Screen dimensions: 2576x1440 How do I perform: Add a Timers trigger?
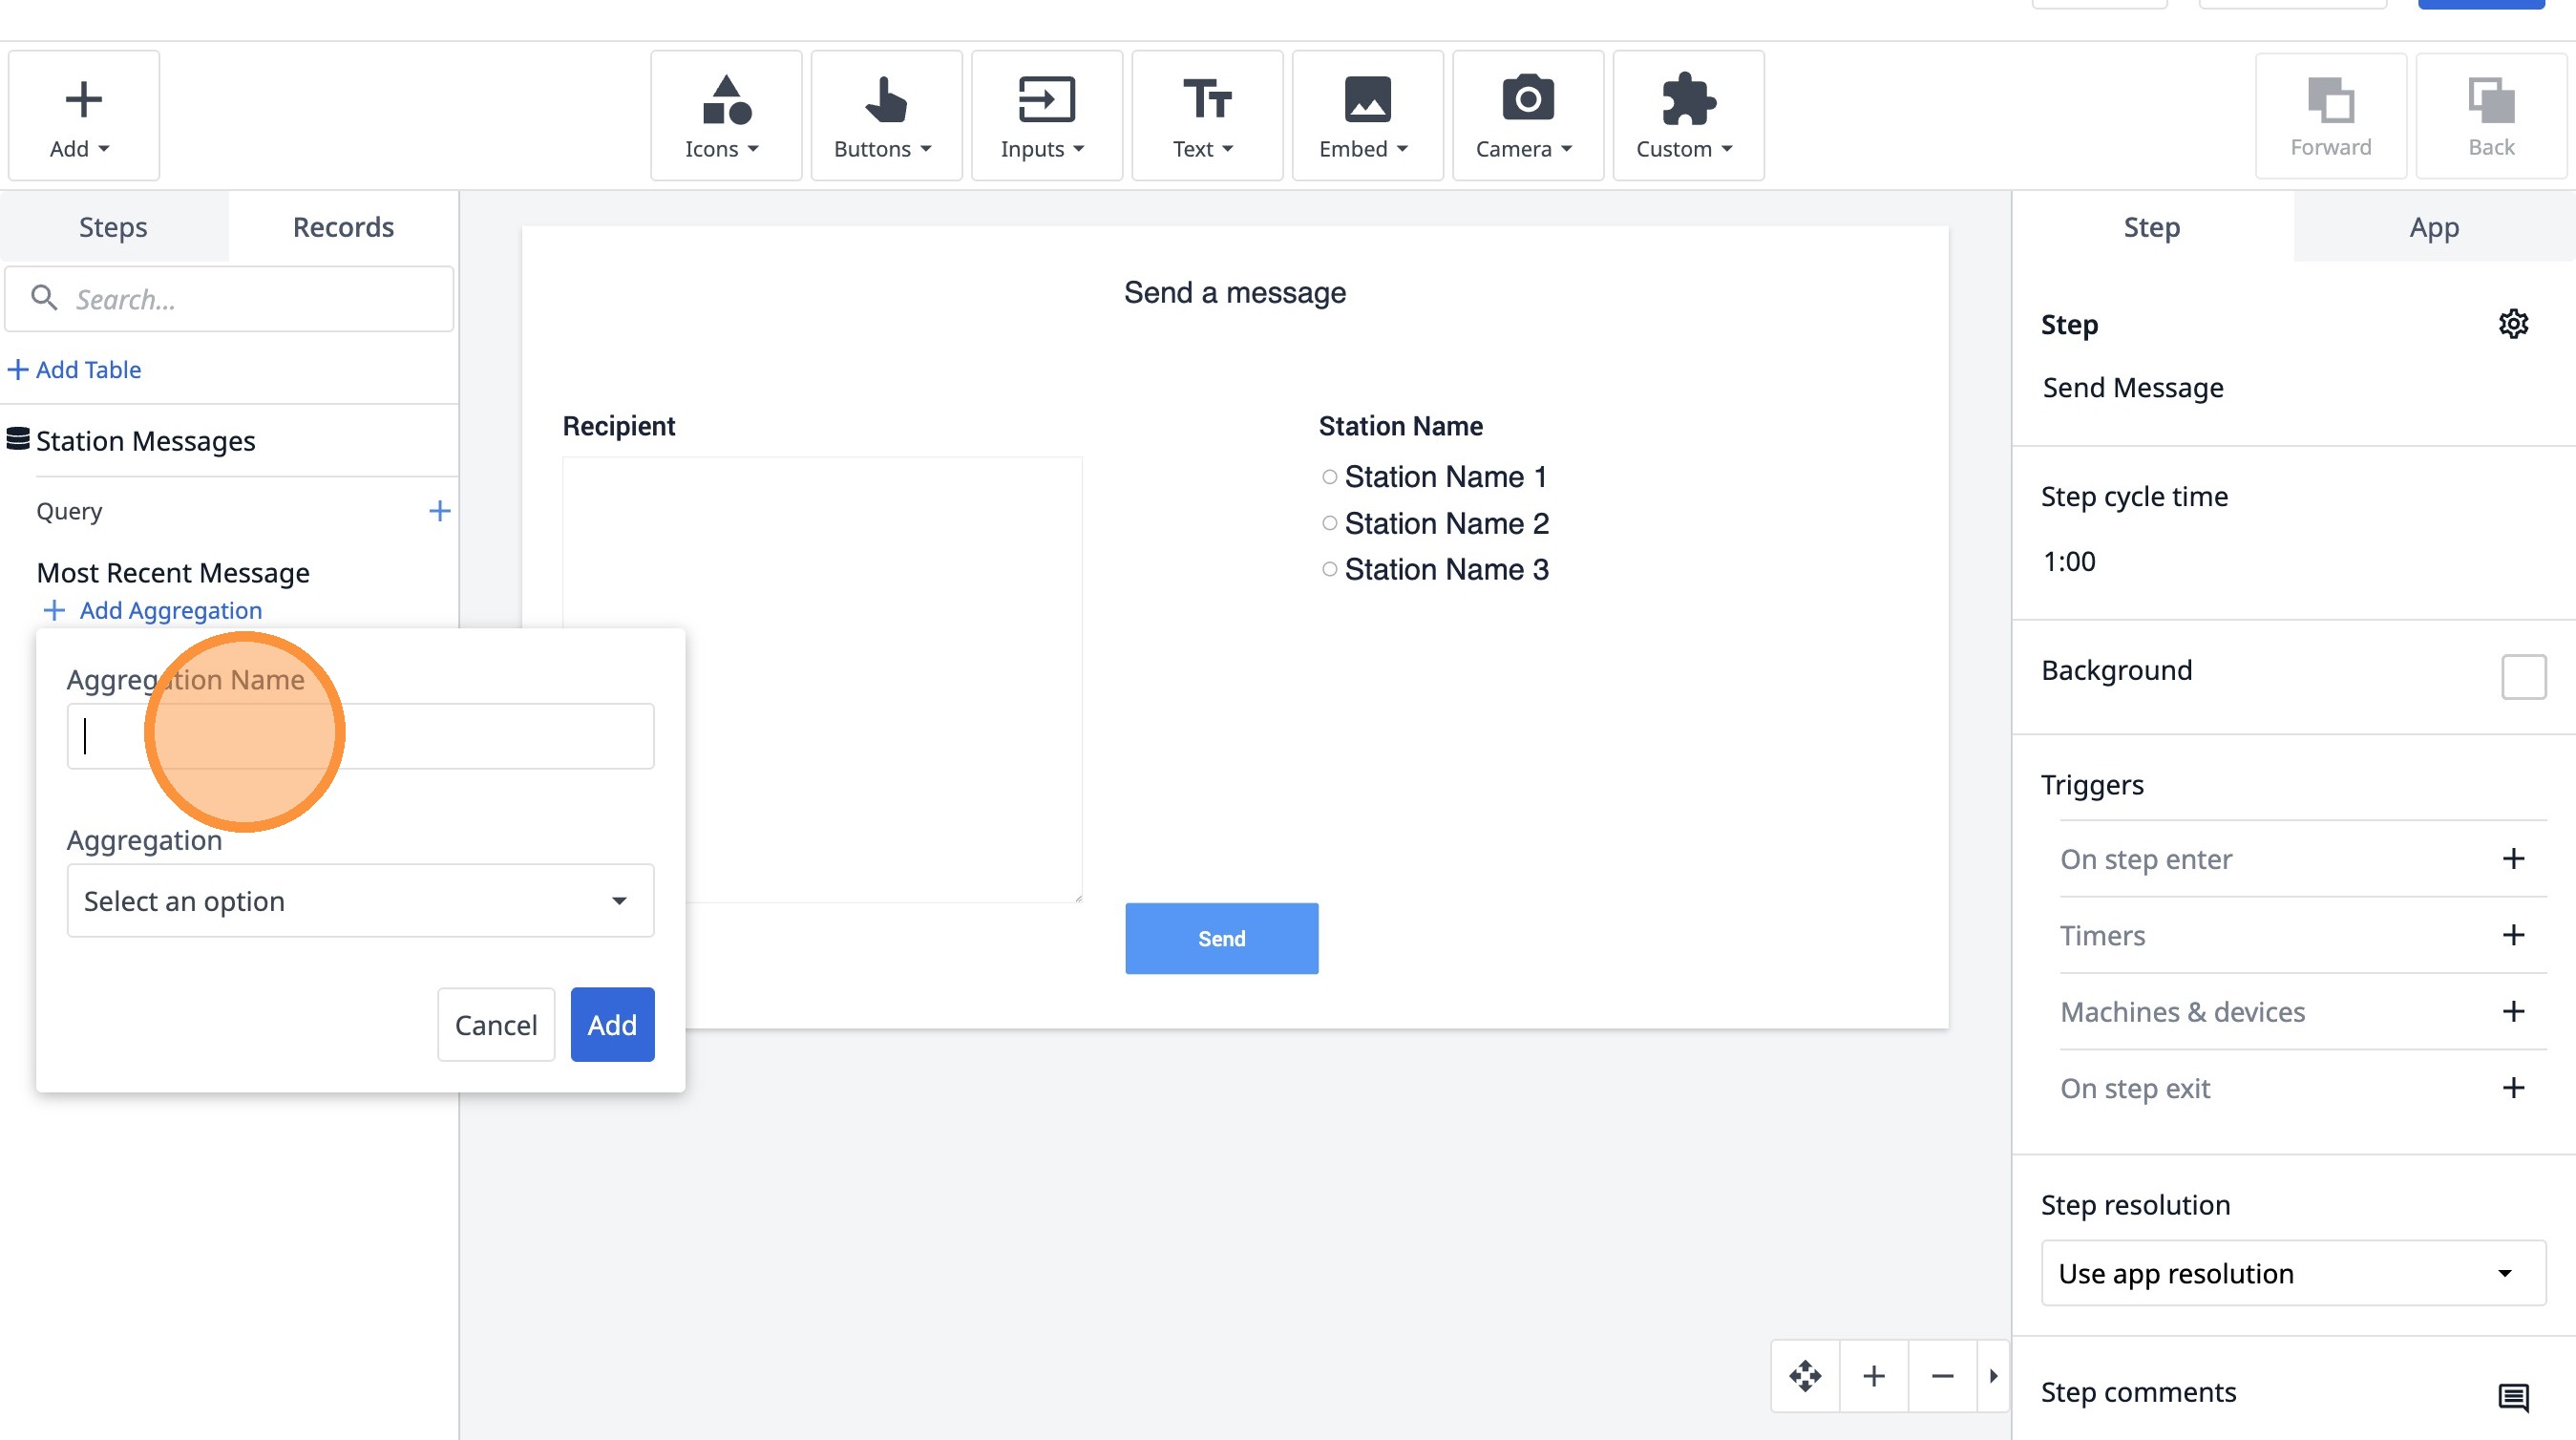(2513, 935)
